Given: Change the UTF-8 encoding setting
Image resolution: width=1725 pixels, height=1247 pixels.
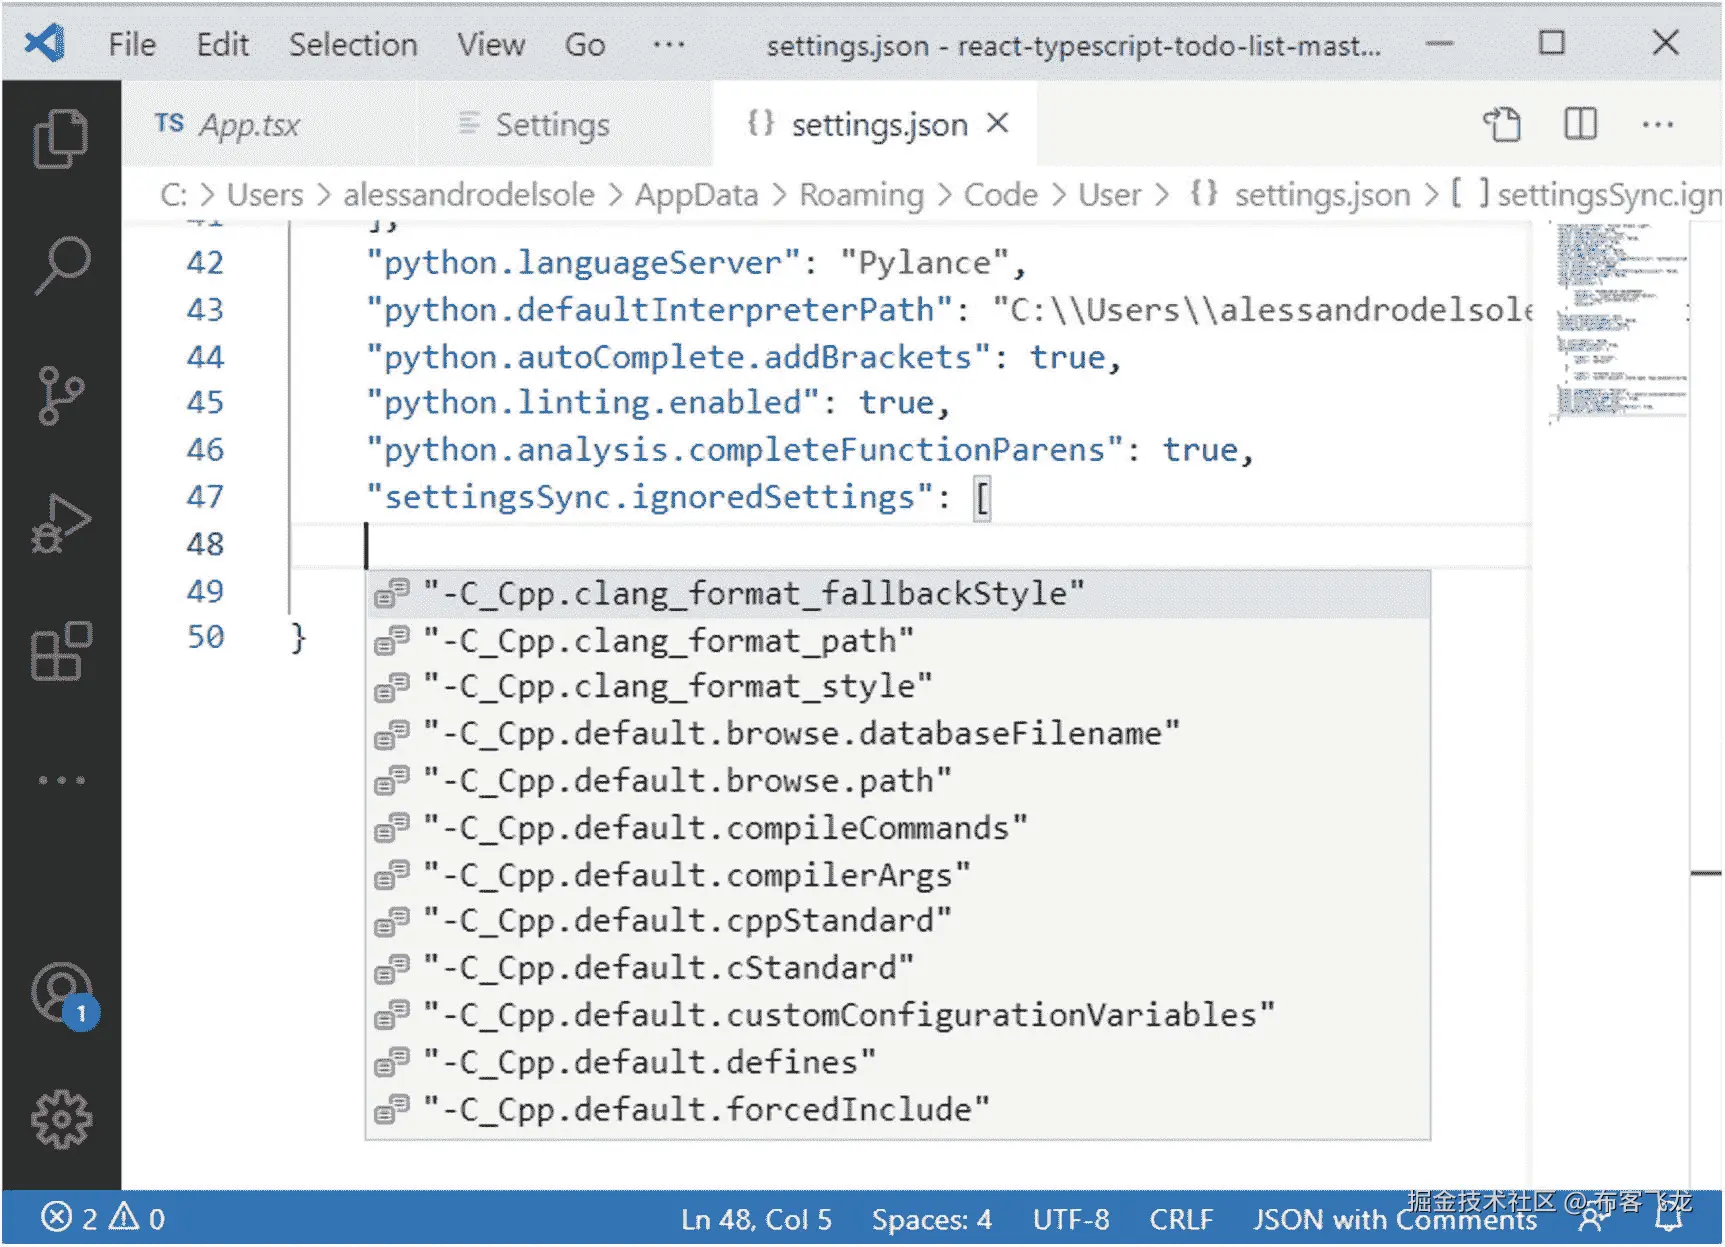Looking at the screenshot, I should click(1070, 1219).
